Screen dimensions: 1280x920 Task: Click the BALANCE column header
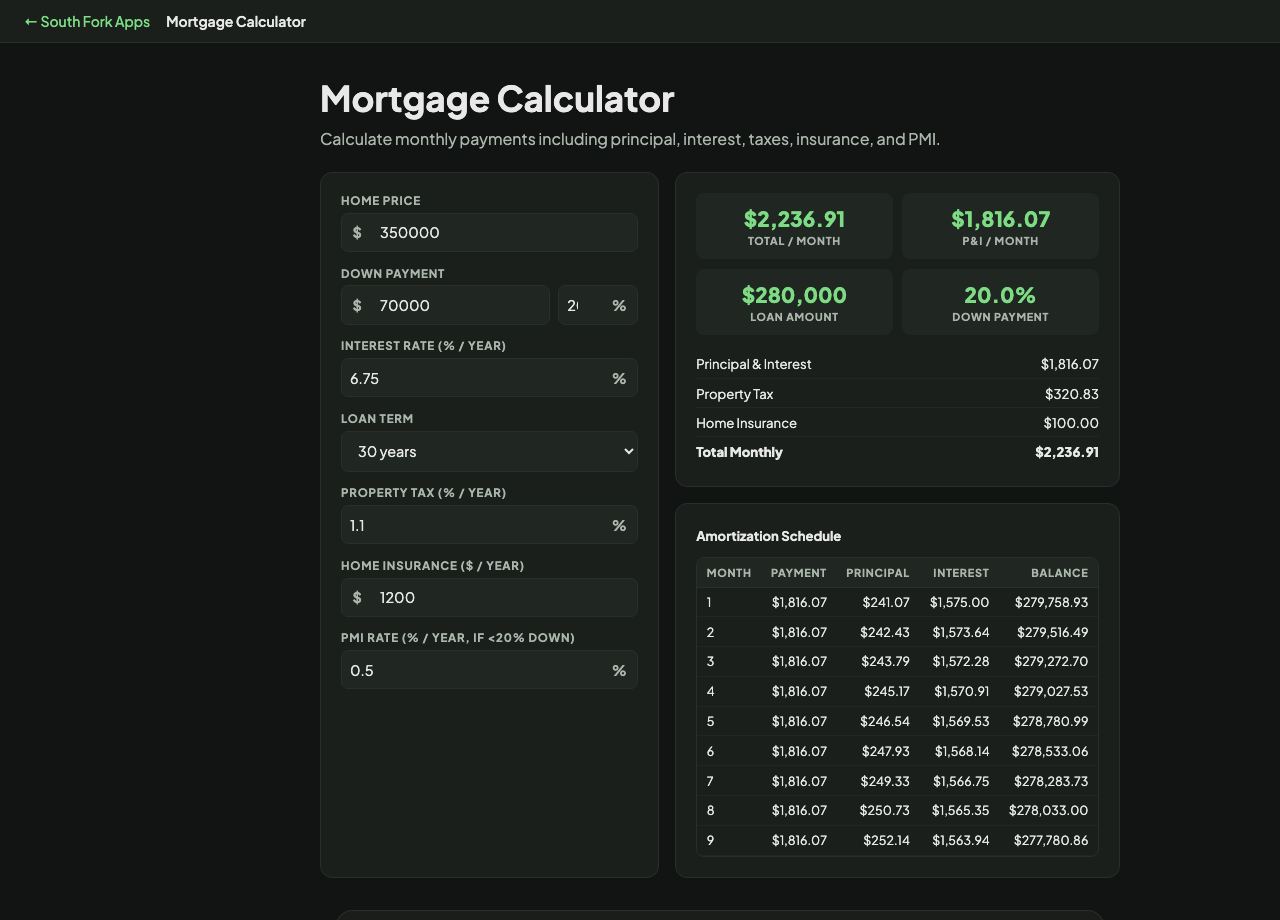(1059, 573)
